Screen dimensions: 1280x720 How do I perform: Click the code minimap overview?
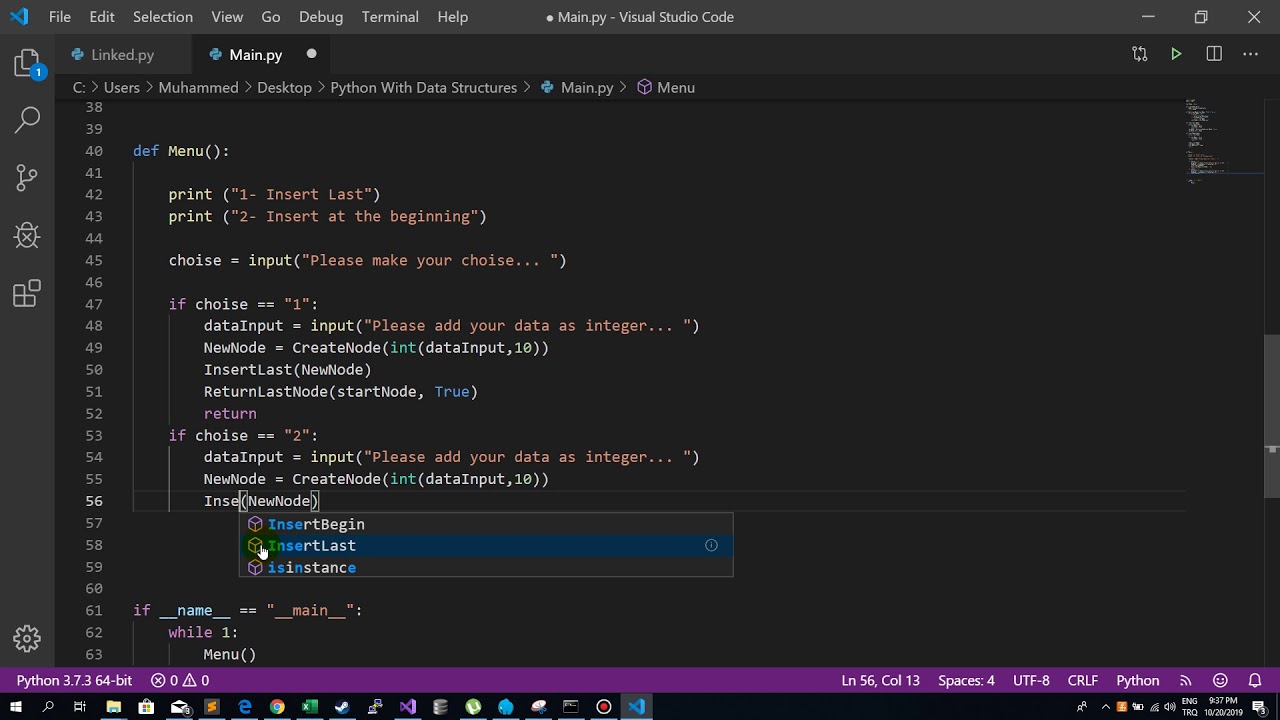point(1225,140)
